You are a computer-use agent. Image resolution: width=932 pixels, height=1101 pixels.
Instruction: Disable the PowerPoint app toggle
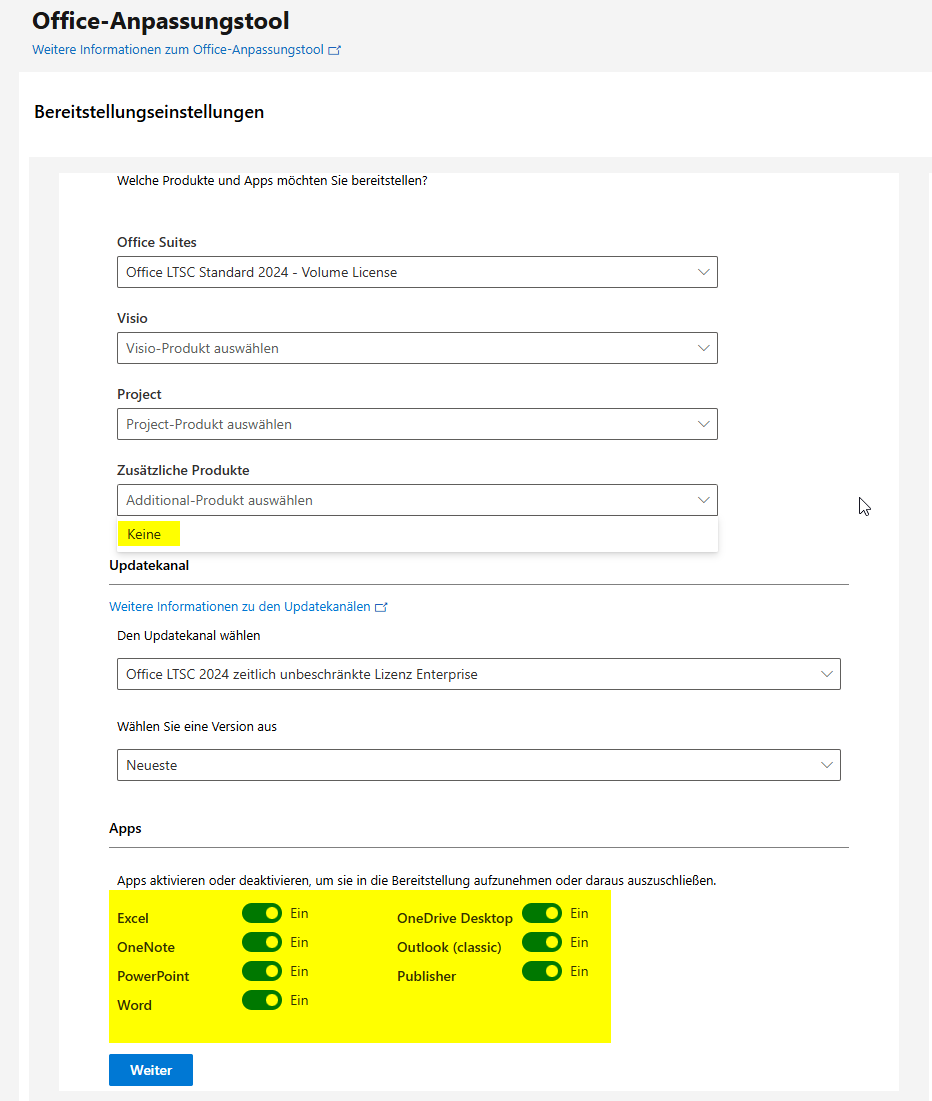pos(262,971)
